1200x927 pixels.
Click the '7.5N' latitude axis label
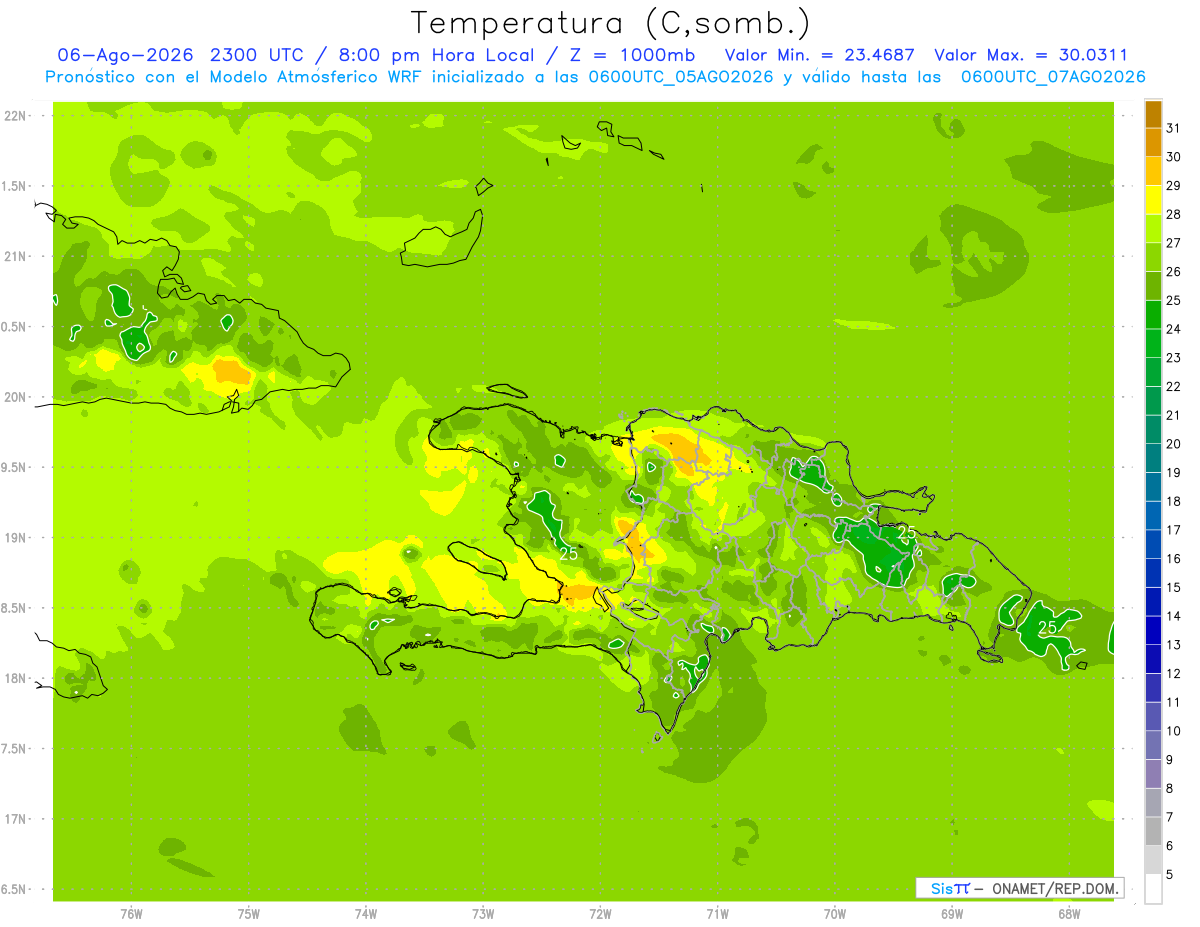15,749
